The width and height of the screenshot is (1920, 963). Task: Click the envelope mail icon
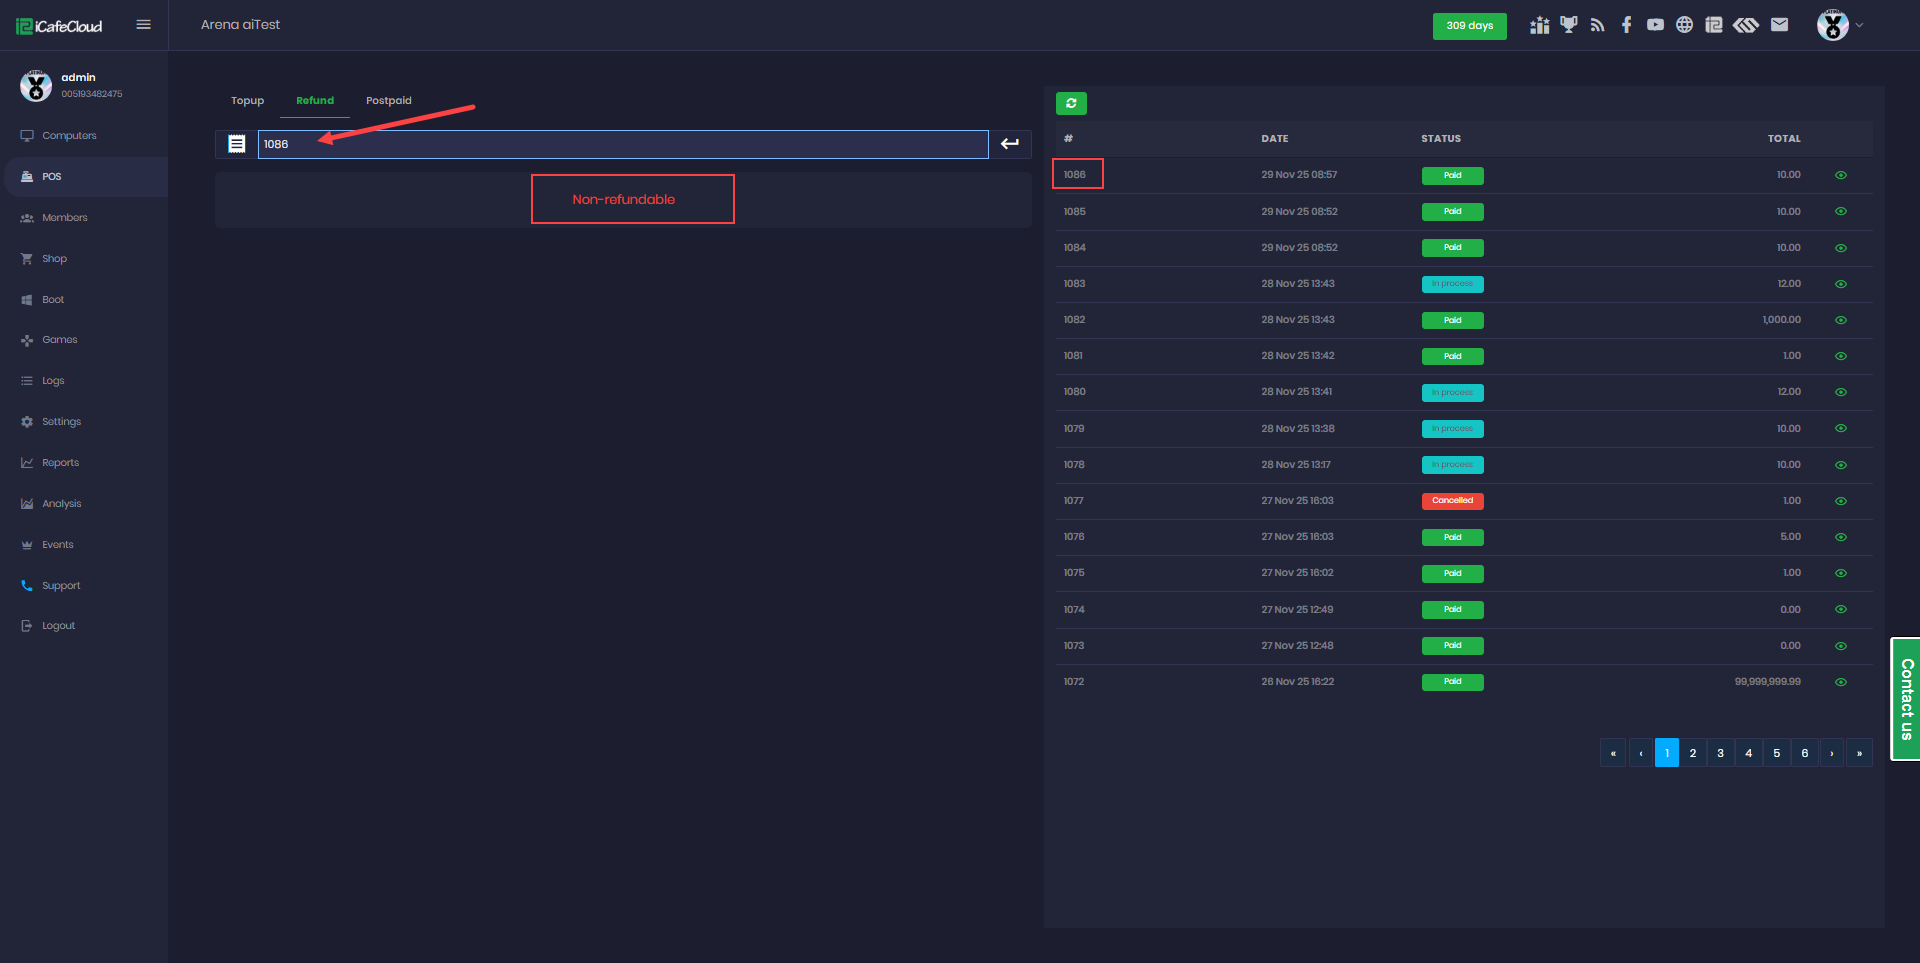click(1779, 25)
